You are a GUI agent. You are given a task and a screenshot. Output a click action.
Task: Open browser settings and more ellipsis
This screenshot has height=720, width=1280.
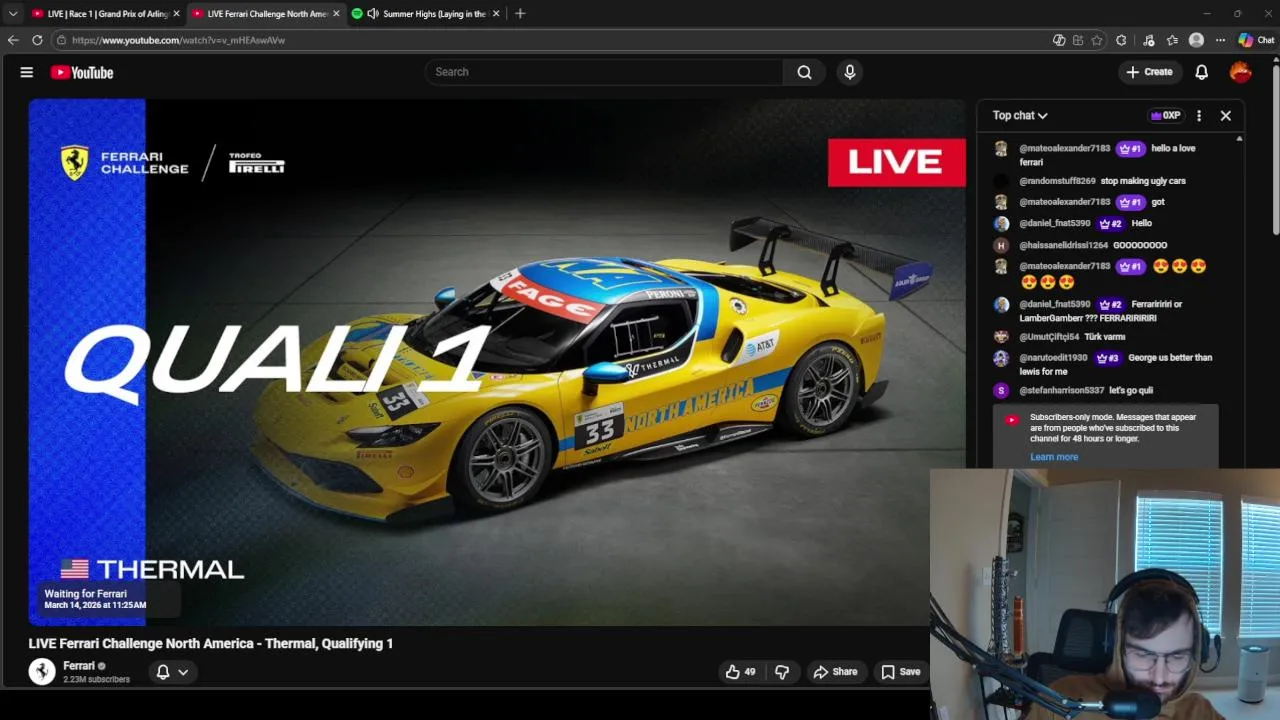click(1220, 40)
